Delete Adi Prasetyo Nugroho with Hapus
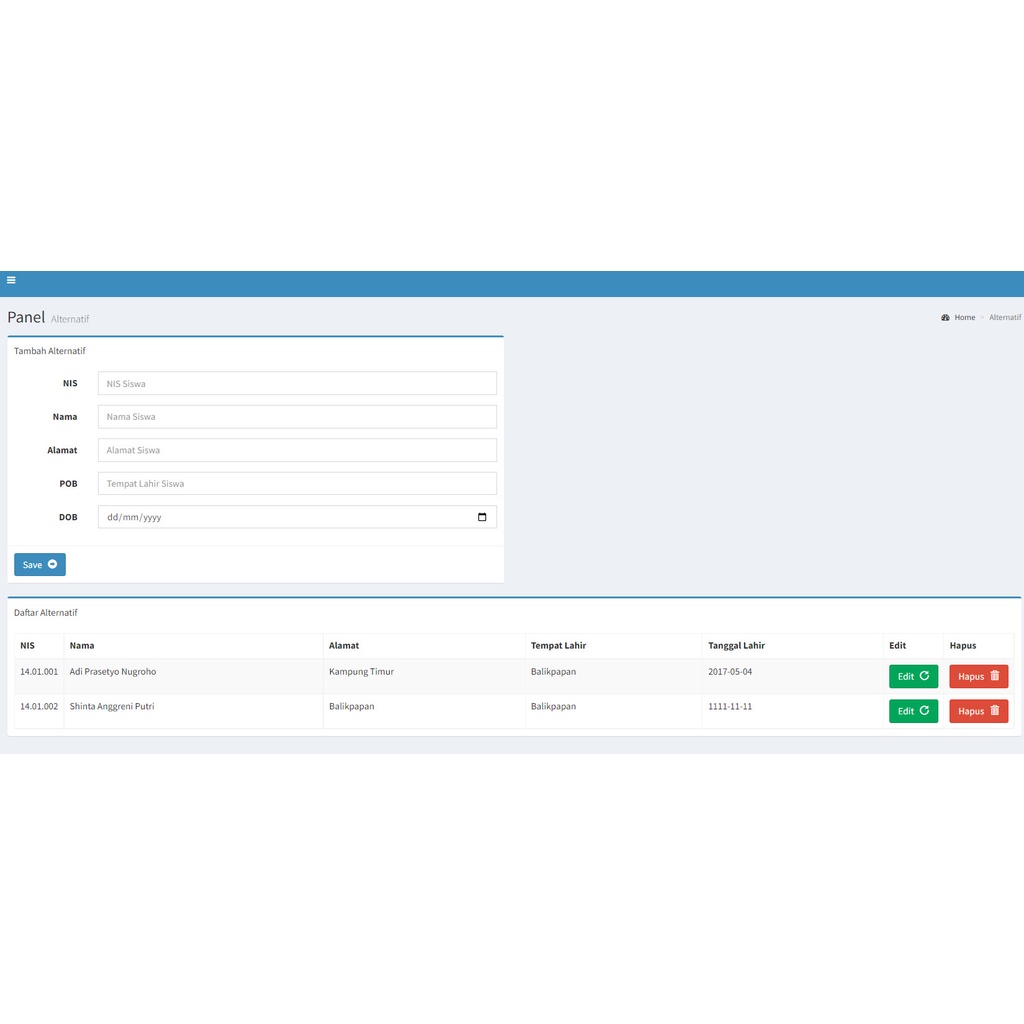This screenshot has height=1024, width=1024. [x=978, y=677]
